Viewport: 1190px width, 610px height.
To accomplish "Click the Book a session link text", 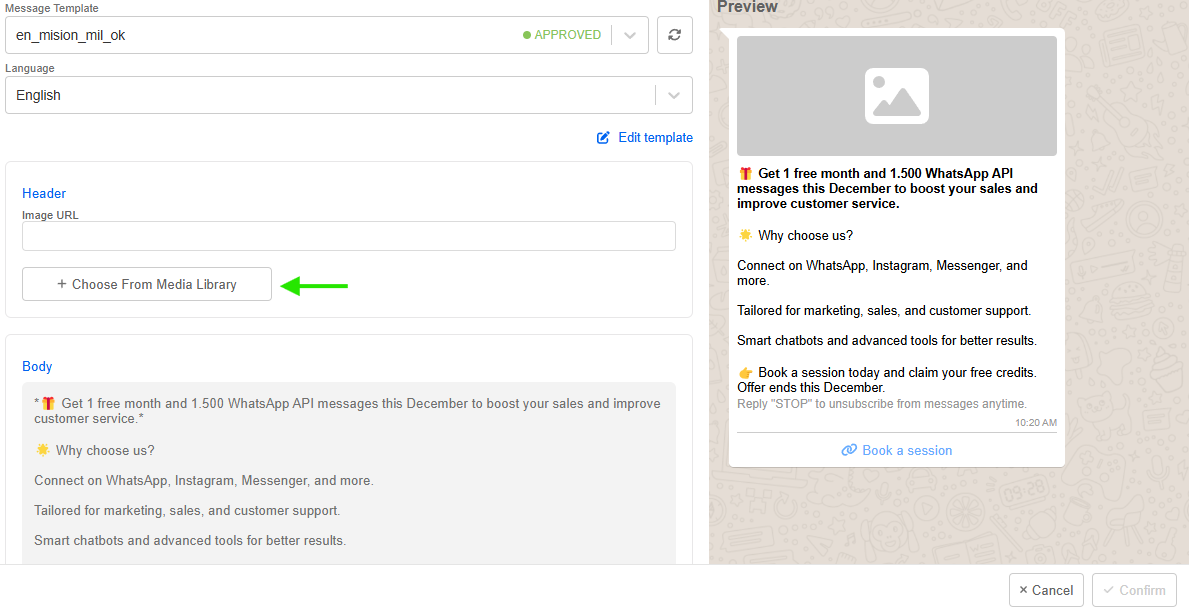I will click(907, 450).
